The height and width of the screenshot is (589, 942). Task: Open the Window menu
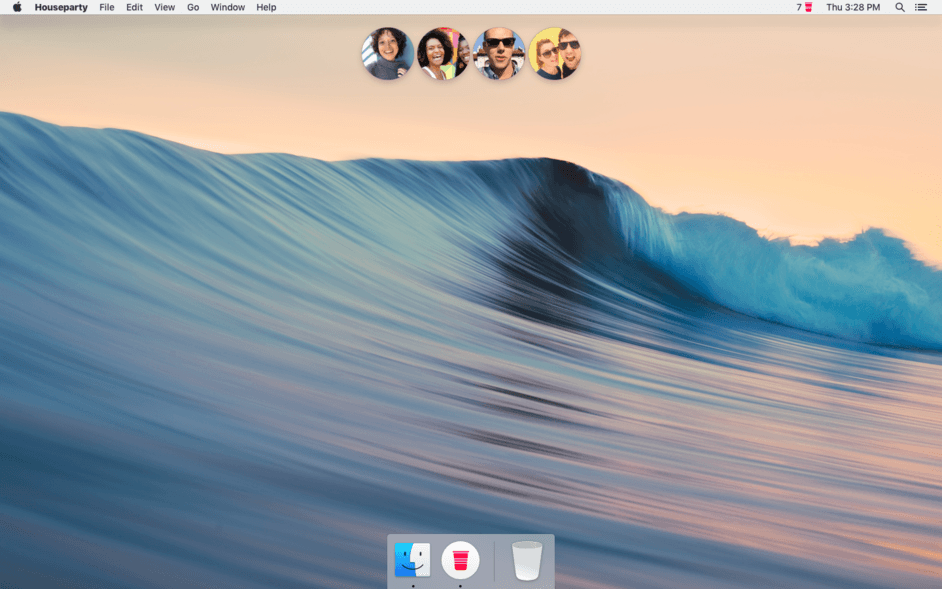tap(228, 7)
